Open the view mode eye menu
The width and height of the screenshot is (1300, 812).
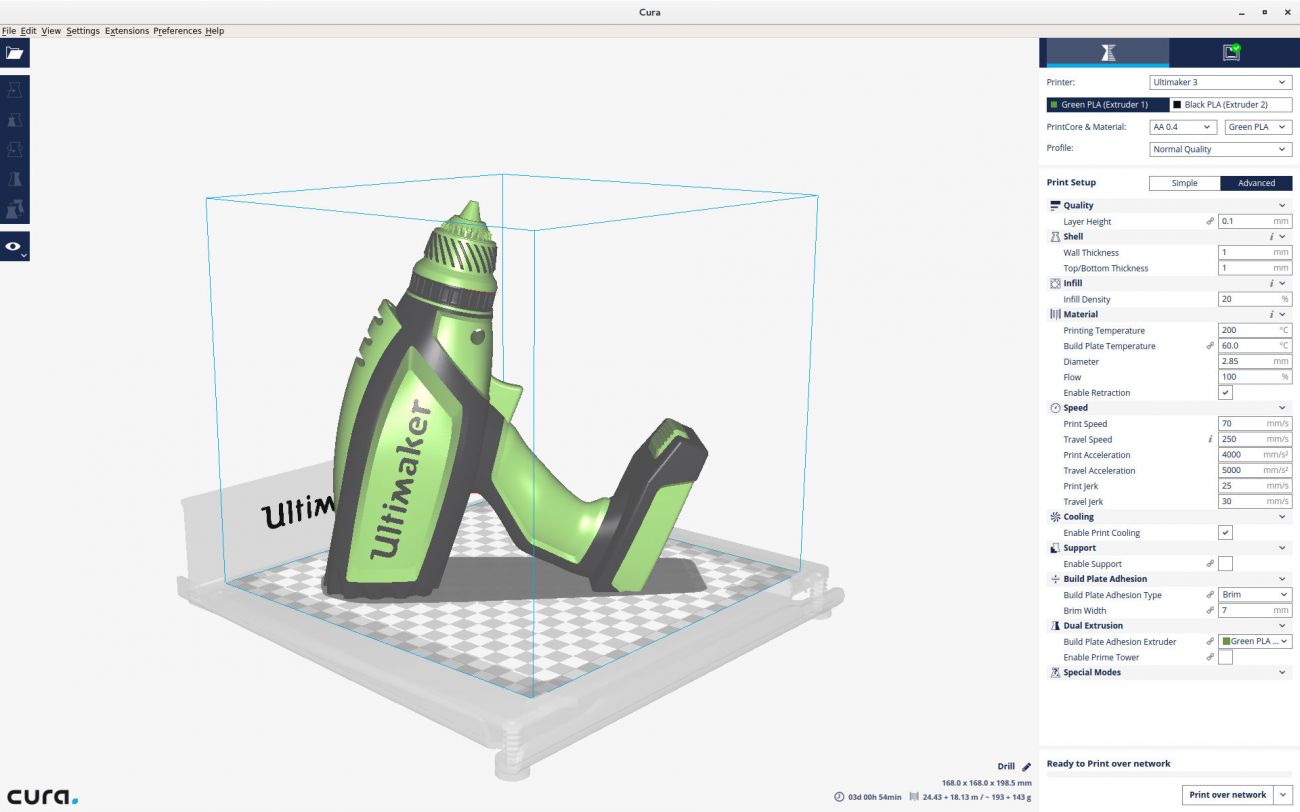point(14,246)
